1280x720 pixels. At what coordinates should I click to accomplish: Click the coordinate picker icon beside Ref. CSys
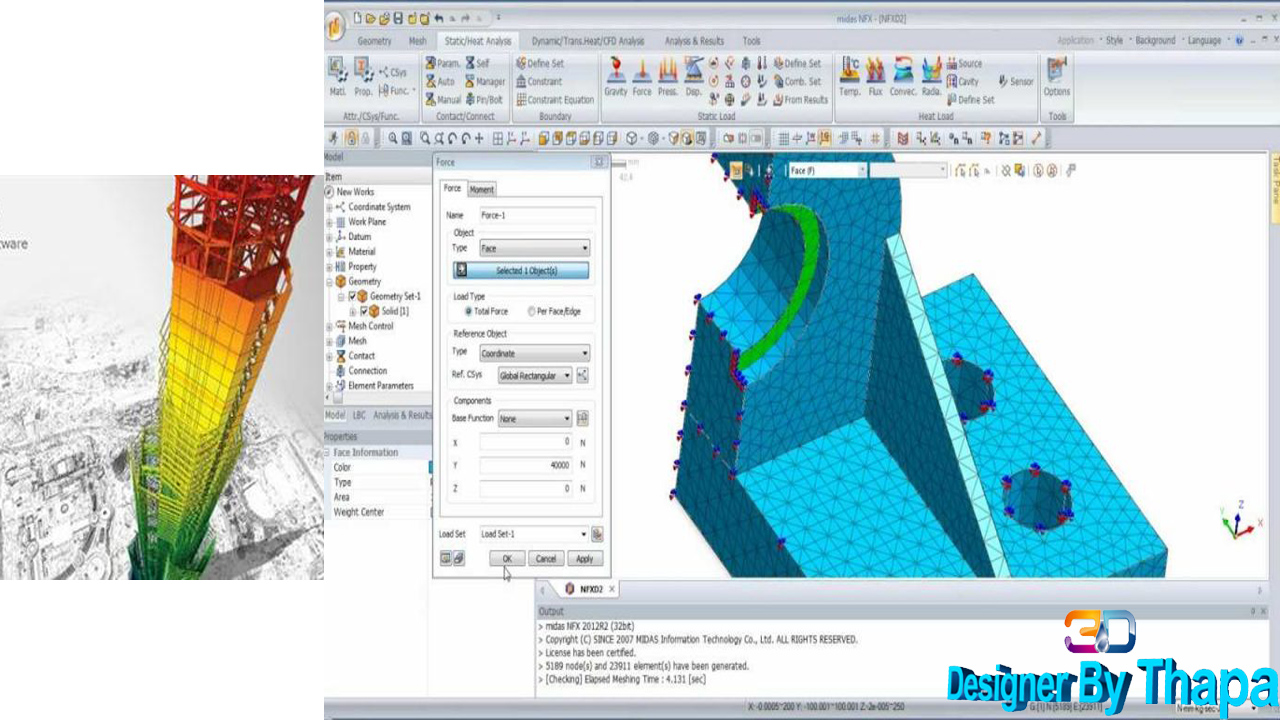[583, 375]
